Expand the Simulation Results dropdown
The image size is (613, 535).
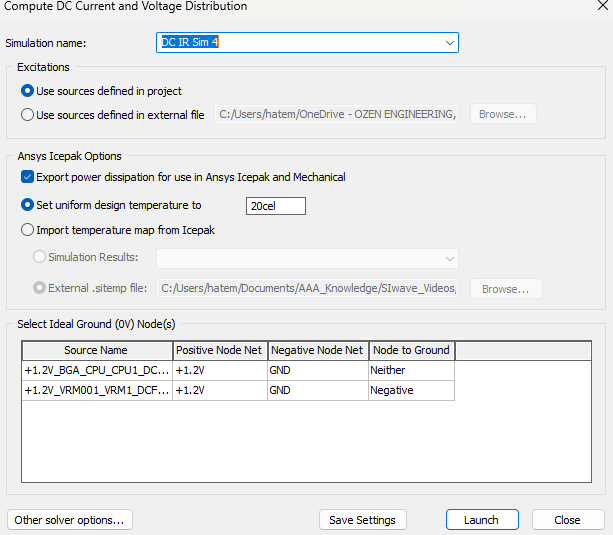(x=450, y=258)
